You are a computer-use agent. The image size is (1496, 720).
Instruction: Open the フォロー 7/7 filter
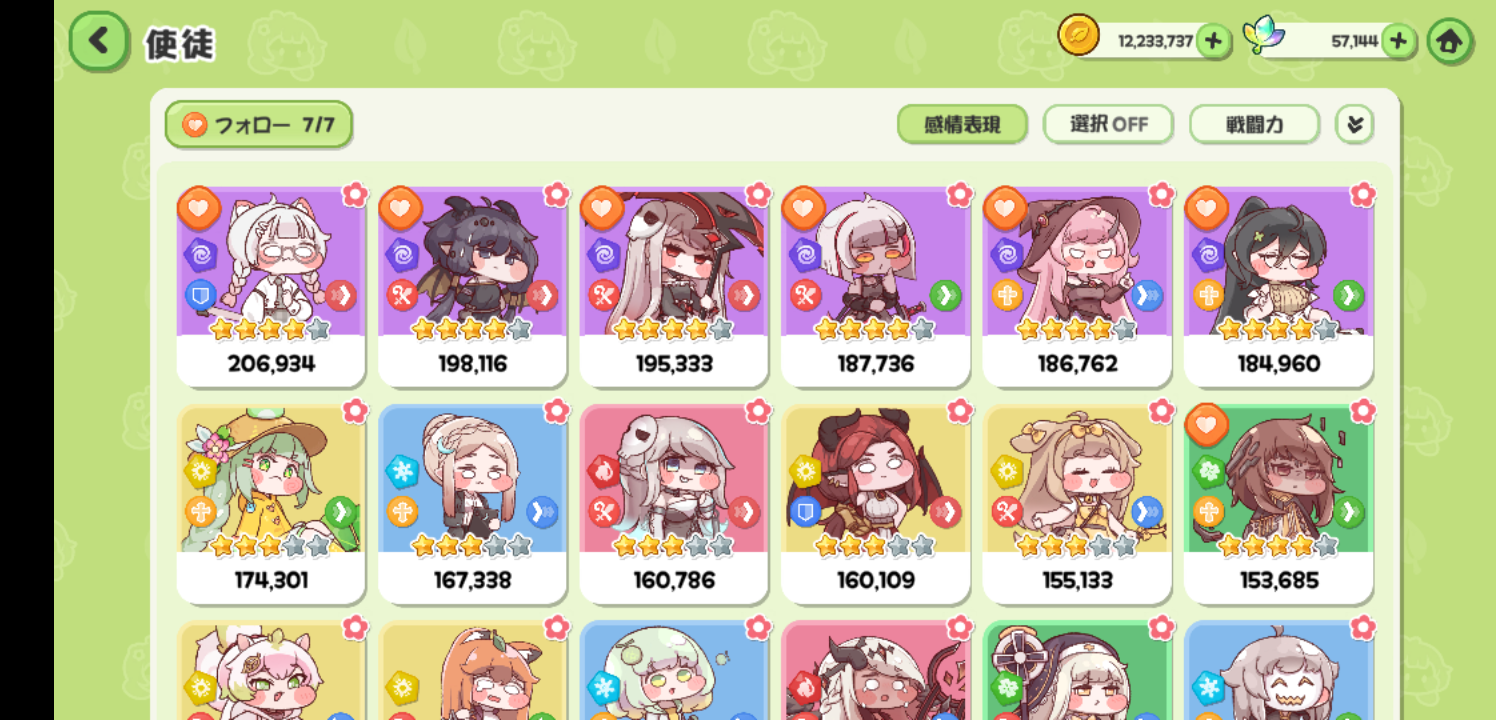[259, 125]
